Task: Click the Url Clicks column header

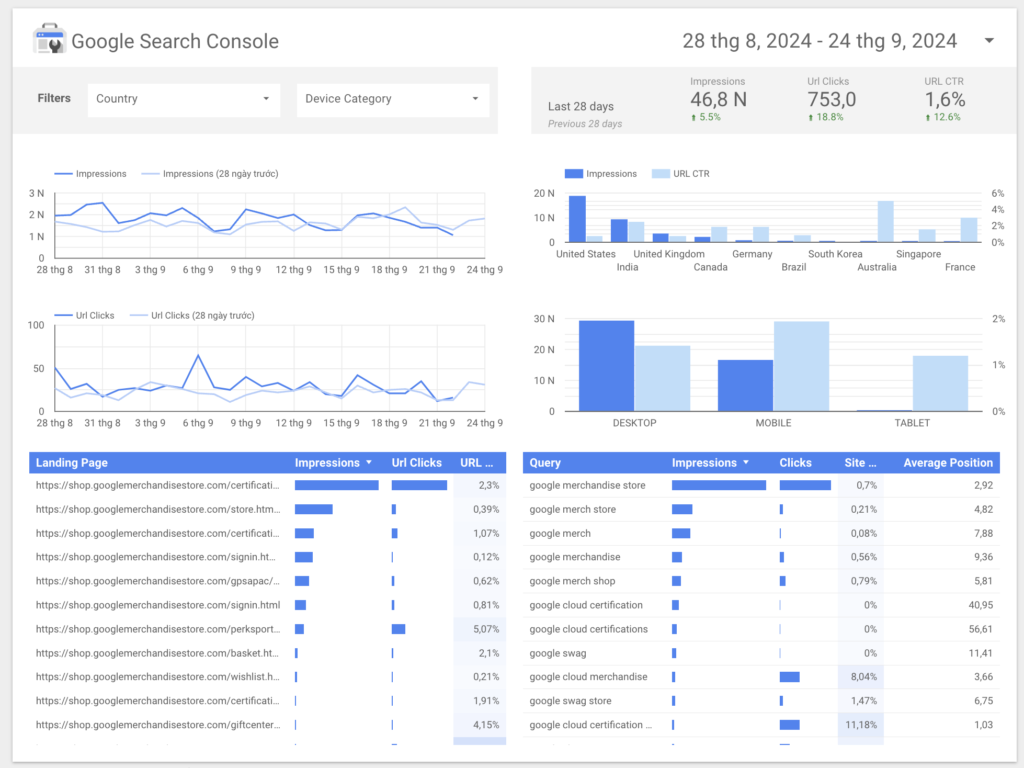Action: [x=417, y=462]
